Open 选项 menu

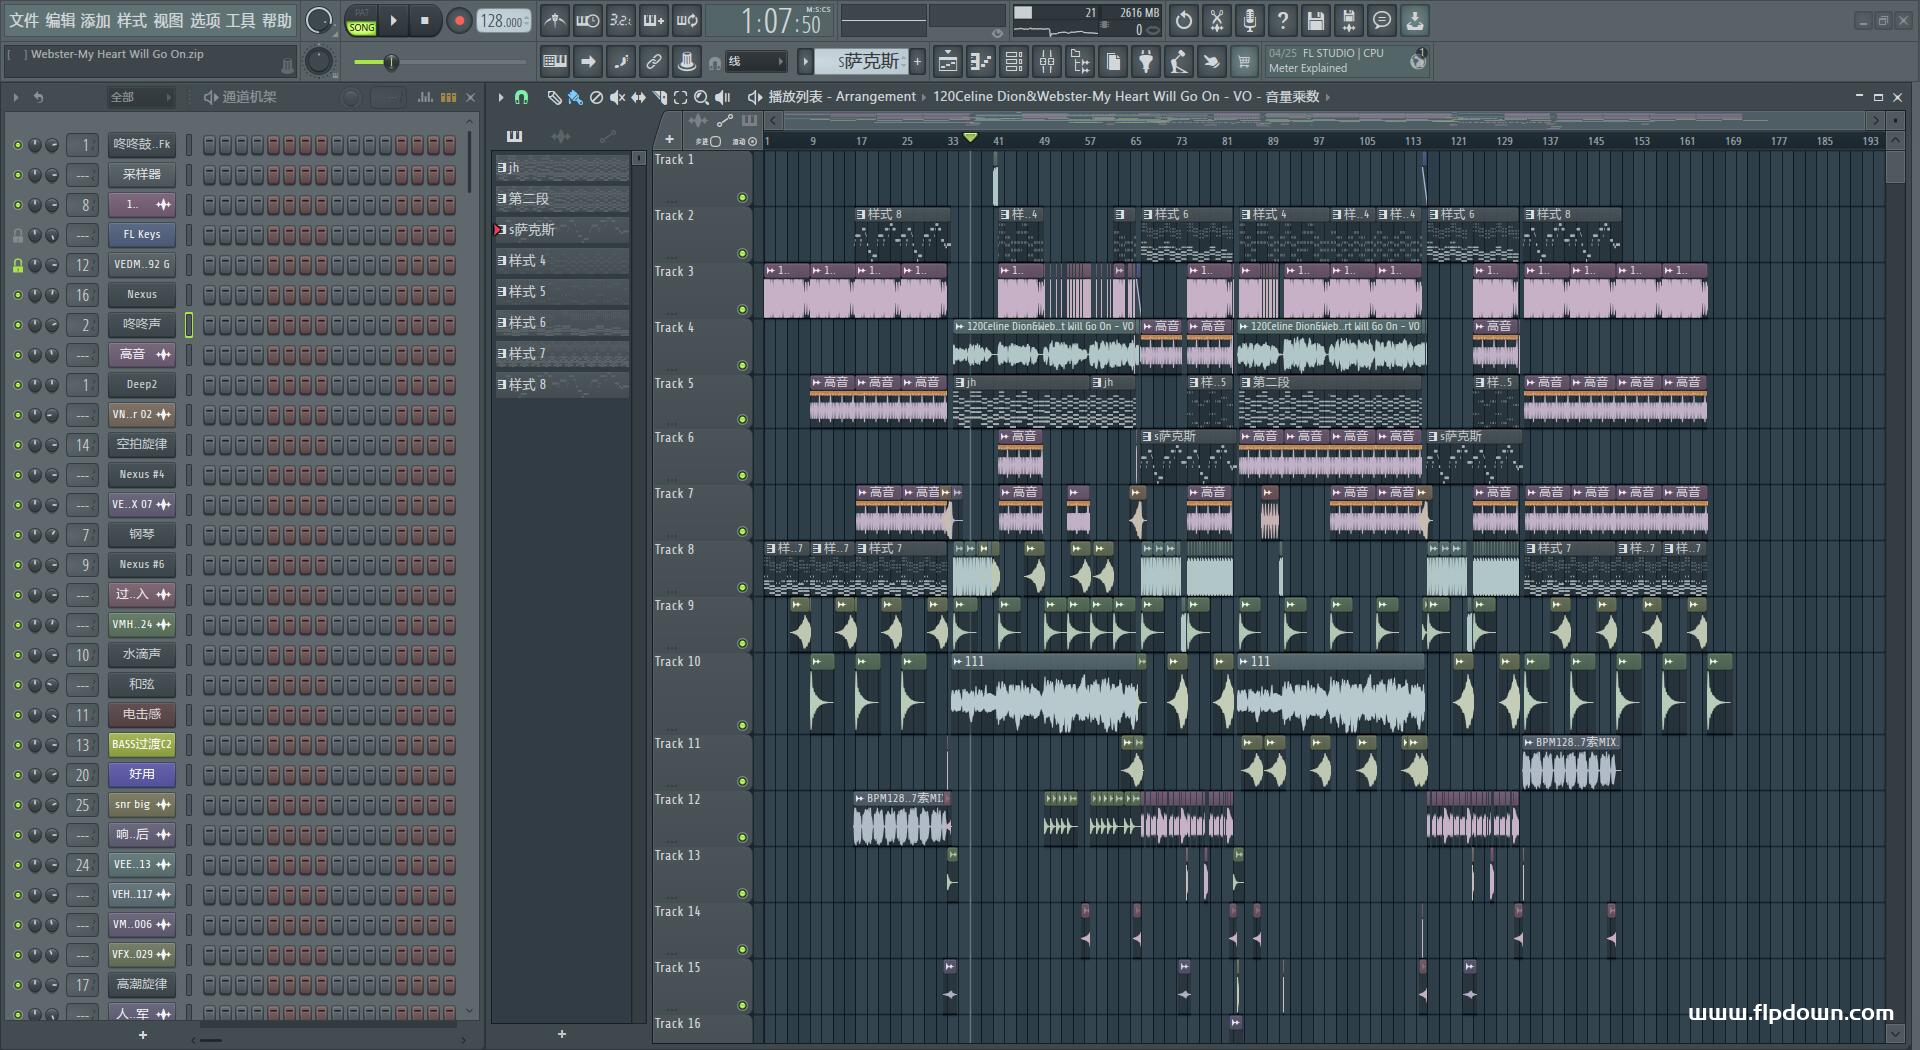point(205,20)
